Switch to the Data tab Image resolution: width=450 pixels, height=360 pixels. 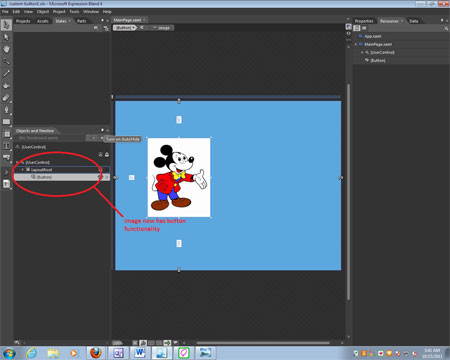pyautogui.click(x=414, y=21)
